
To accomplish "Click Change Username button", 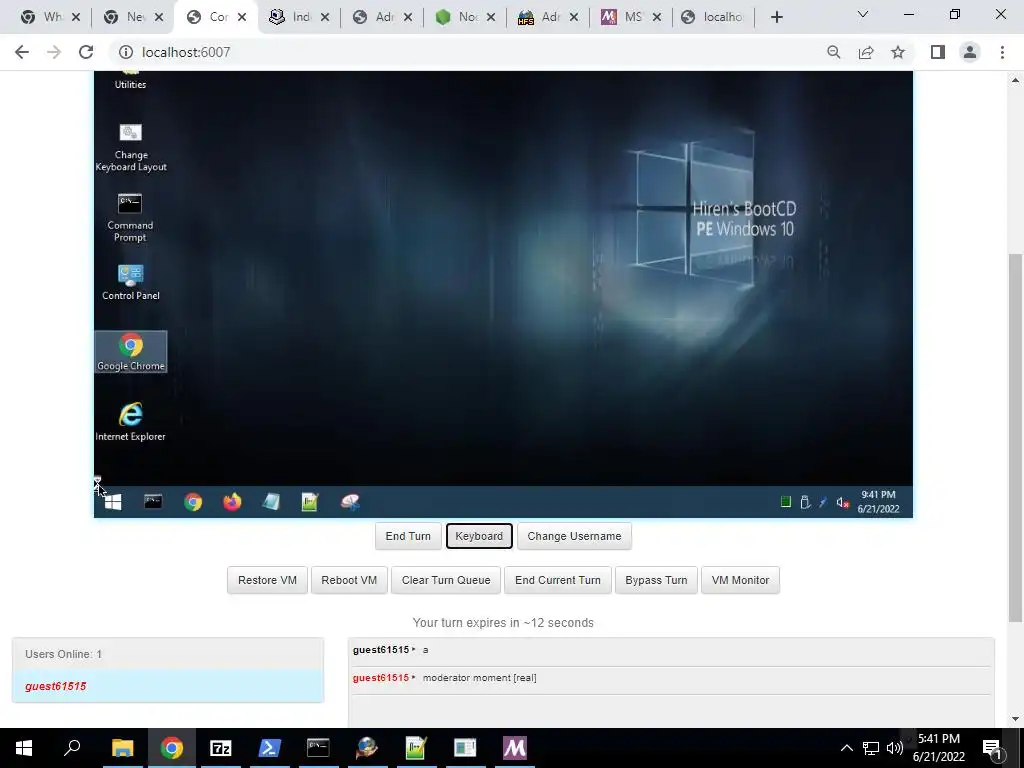I will click(x=574, y=536).
